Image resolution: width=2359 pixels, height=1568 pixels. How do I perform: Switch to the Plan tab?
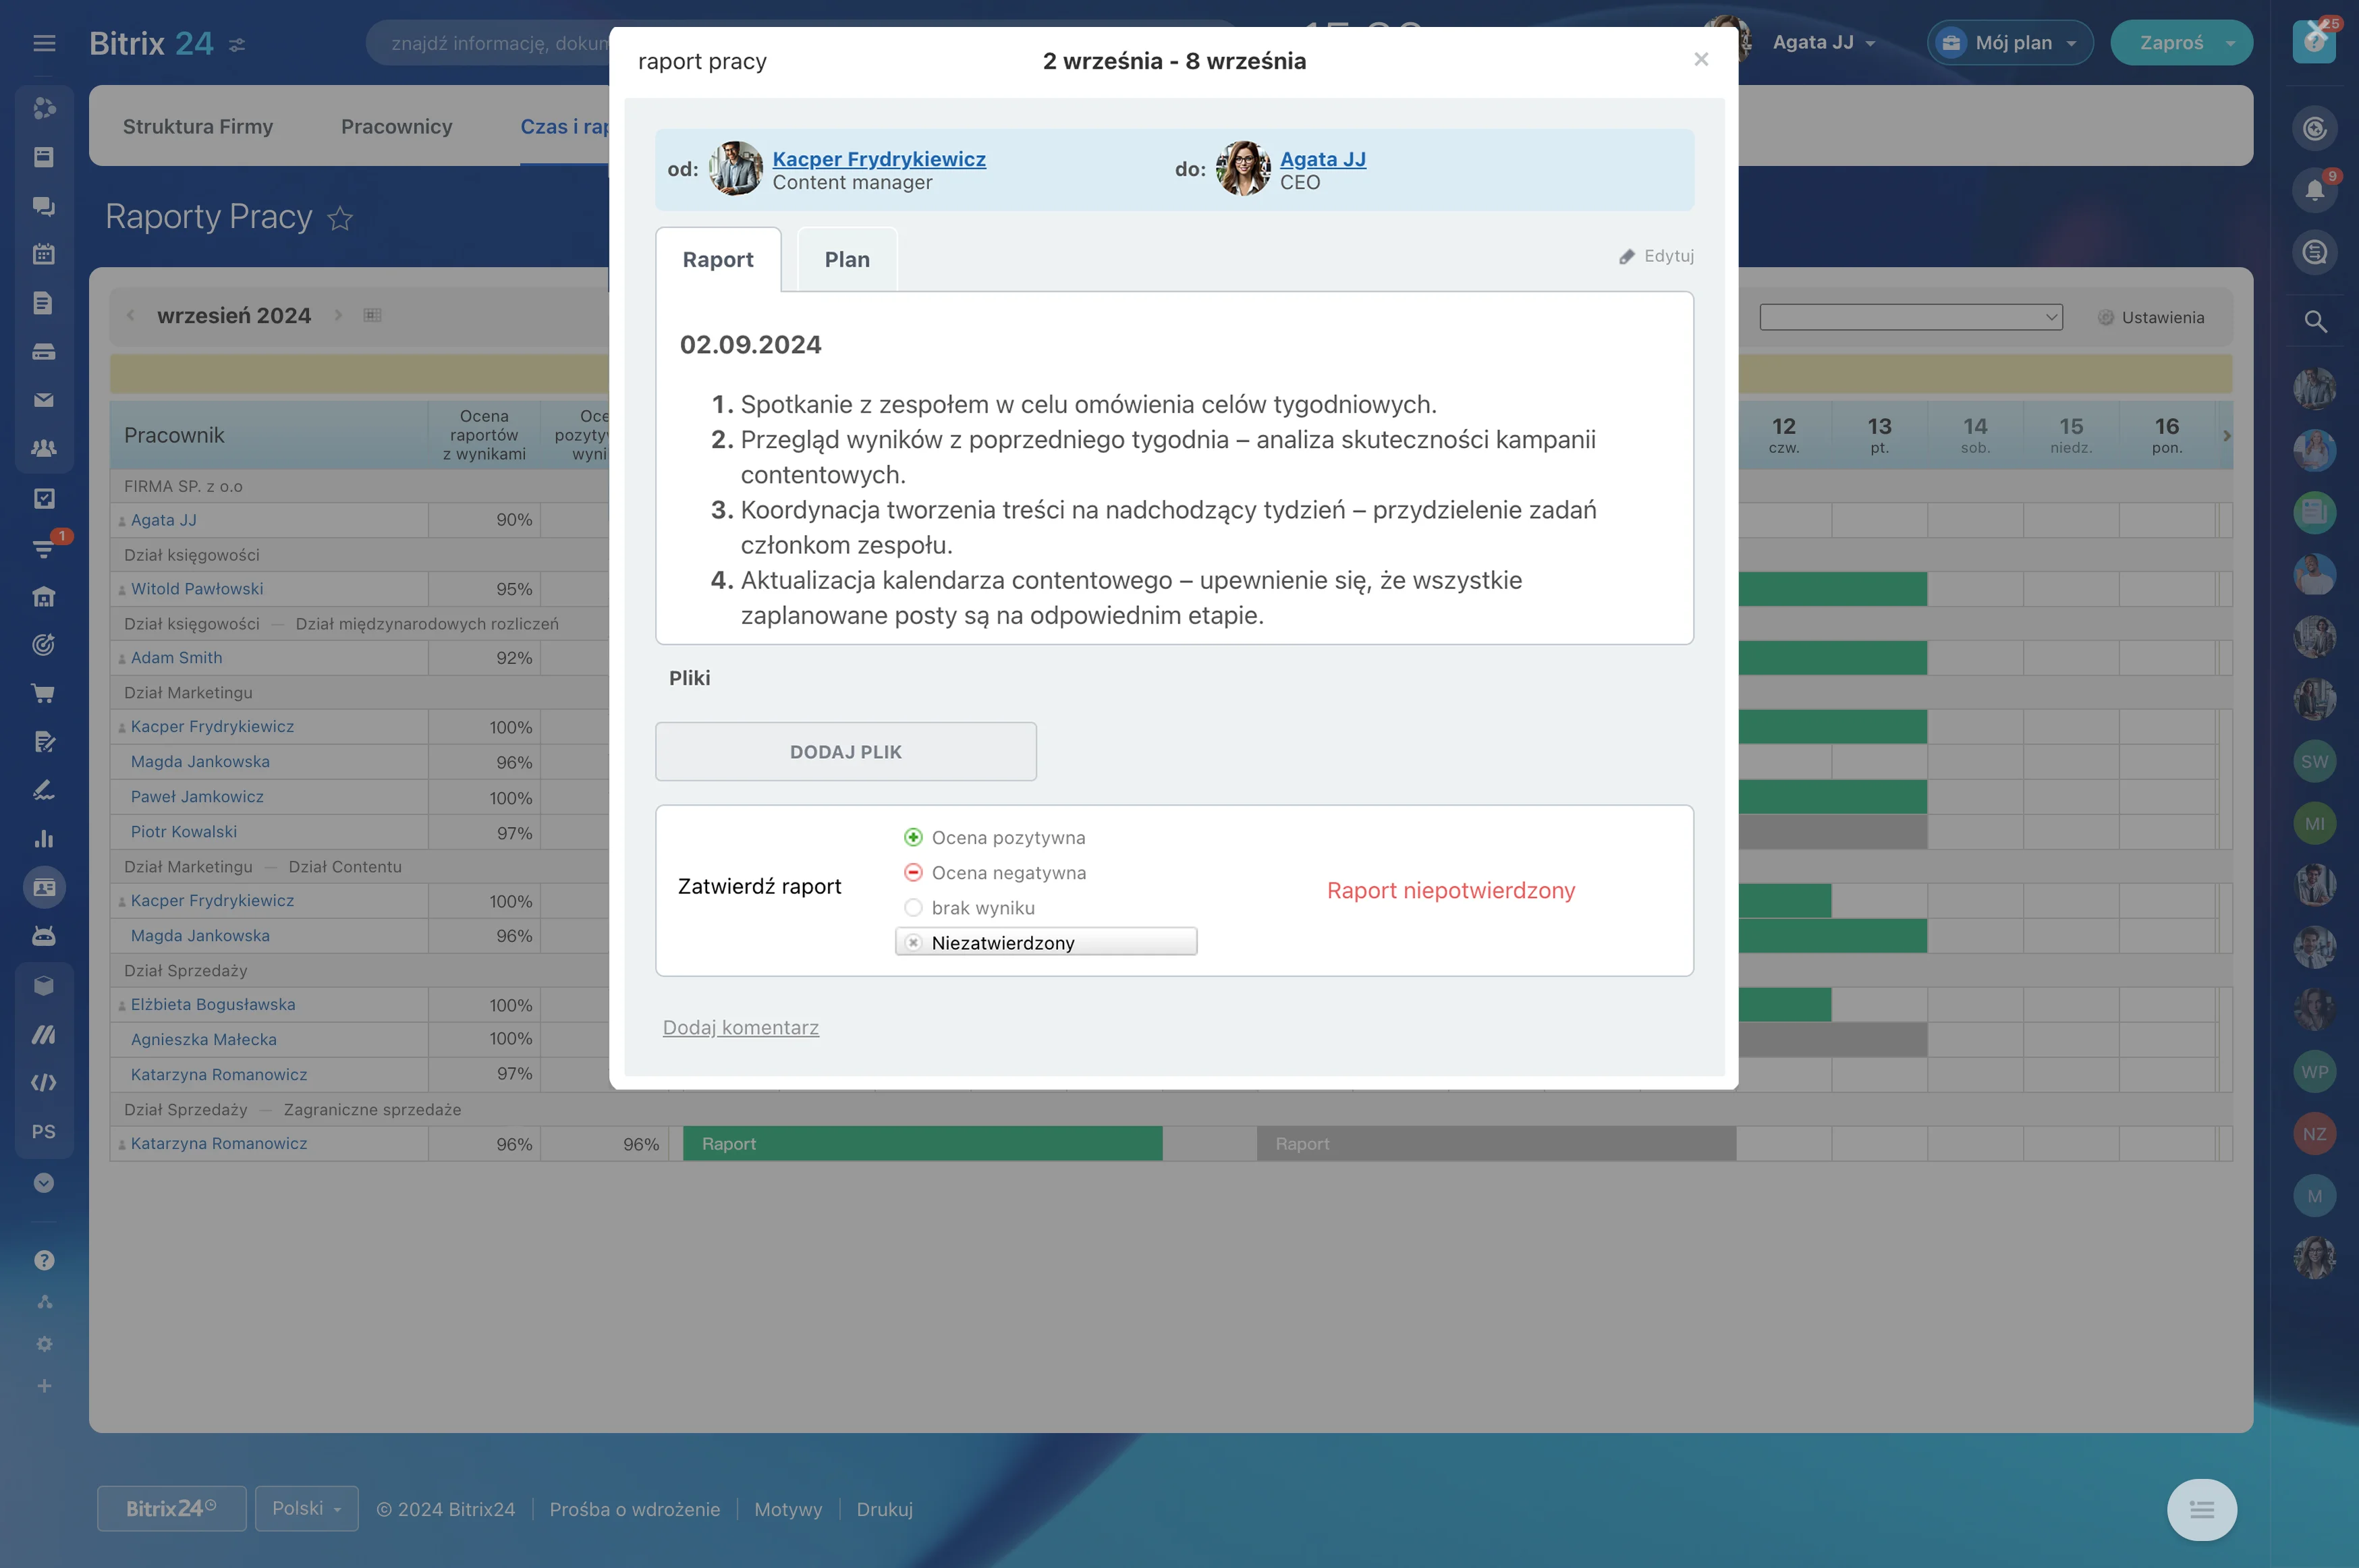pyautogui.click(x=847, y=260)
